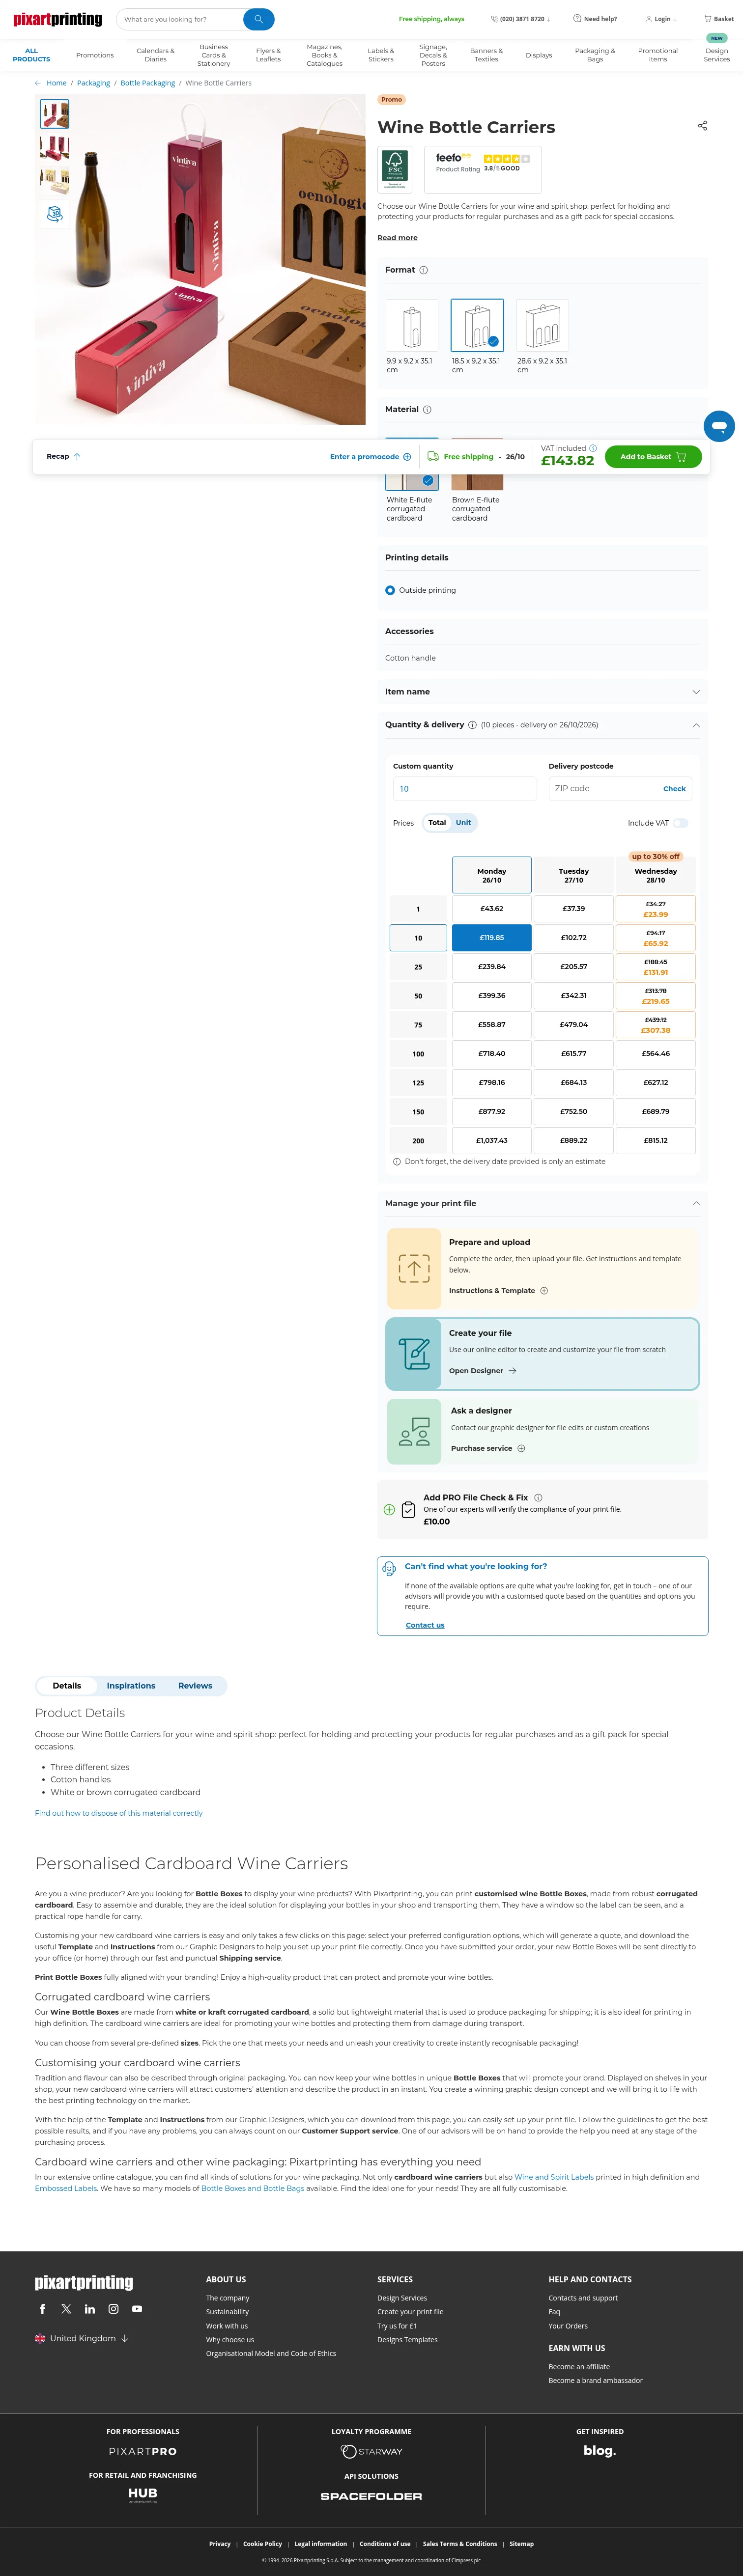The image size is (743, 2576).
Task: Switch prices to Unit view
Action: [463, 823]
